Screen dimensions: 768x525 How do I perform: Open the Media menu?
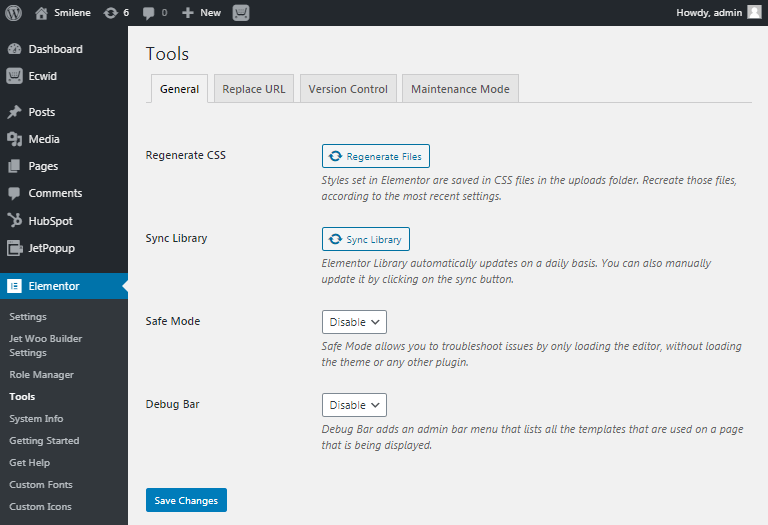pyautogui.click(x=44, y=139)
